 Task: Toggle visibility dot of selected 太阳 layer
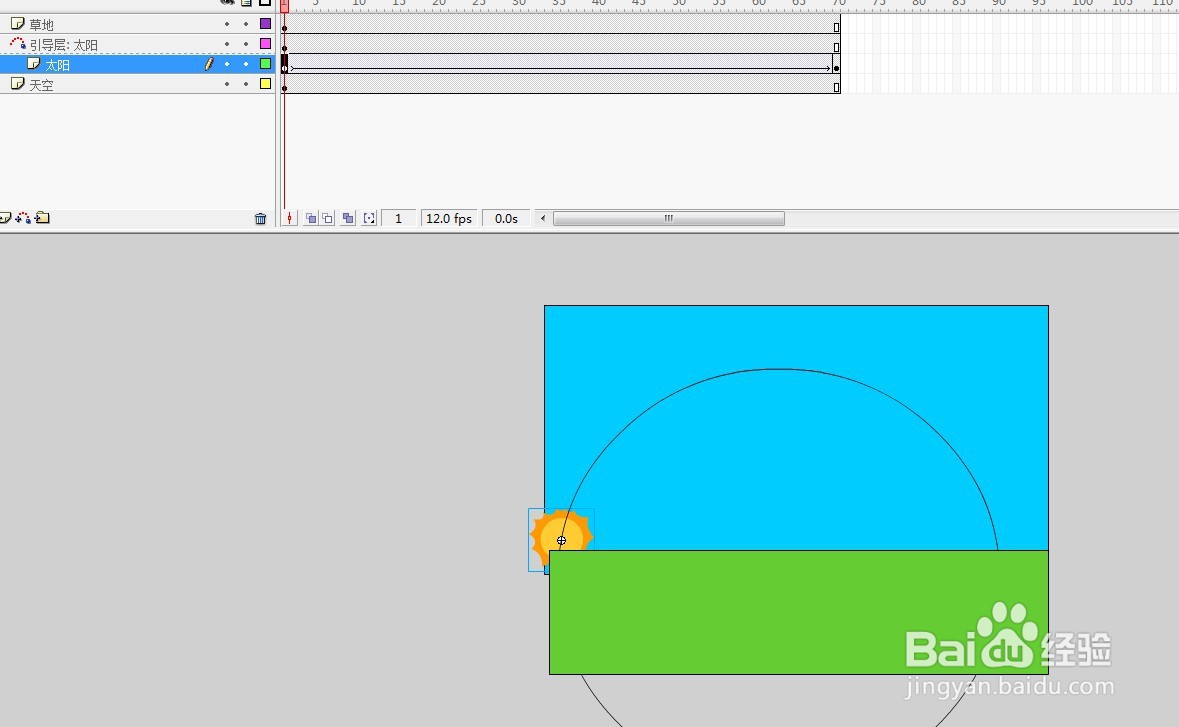click(x=227, y=64)
